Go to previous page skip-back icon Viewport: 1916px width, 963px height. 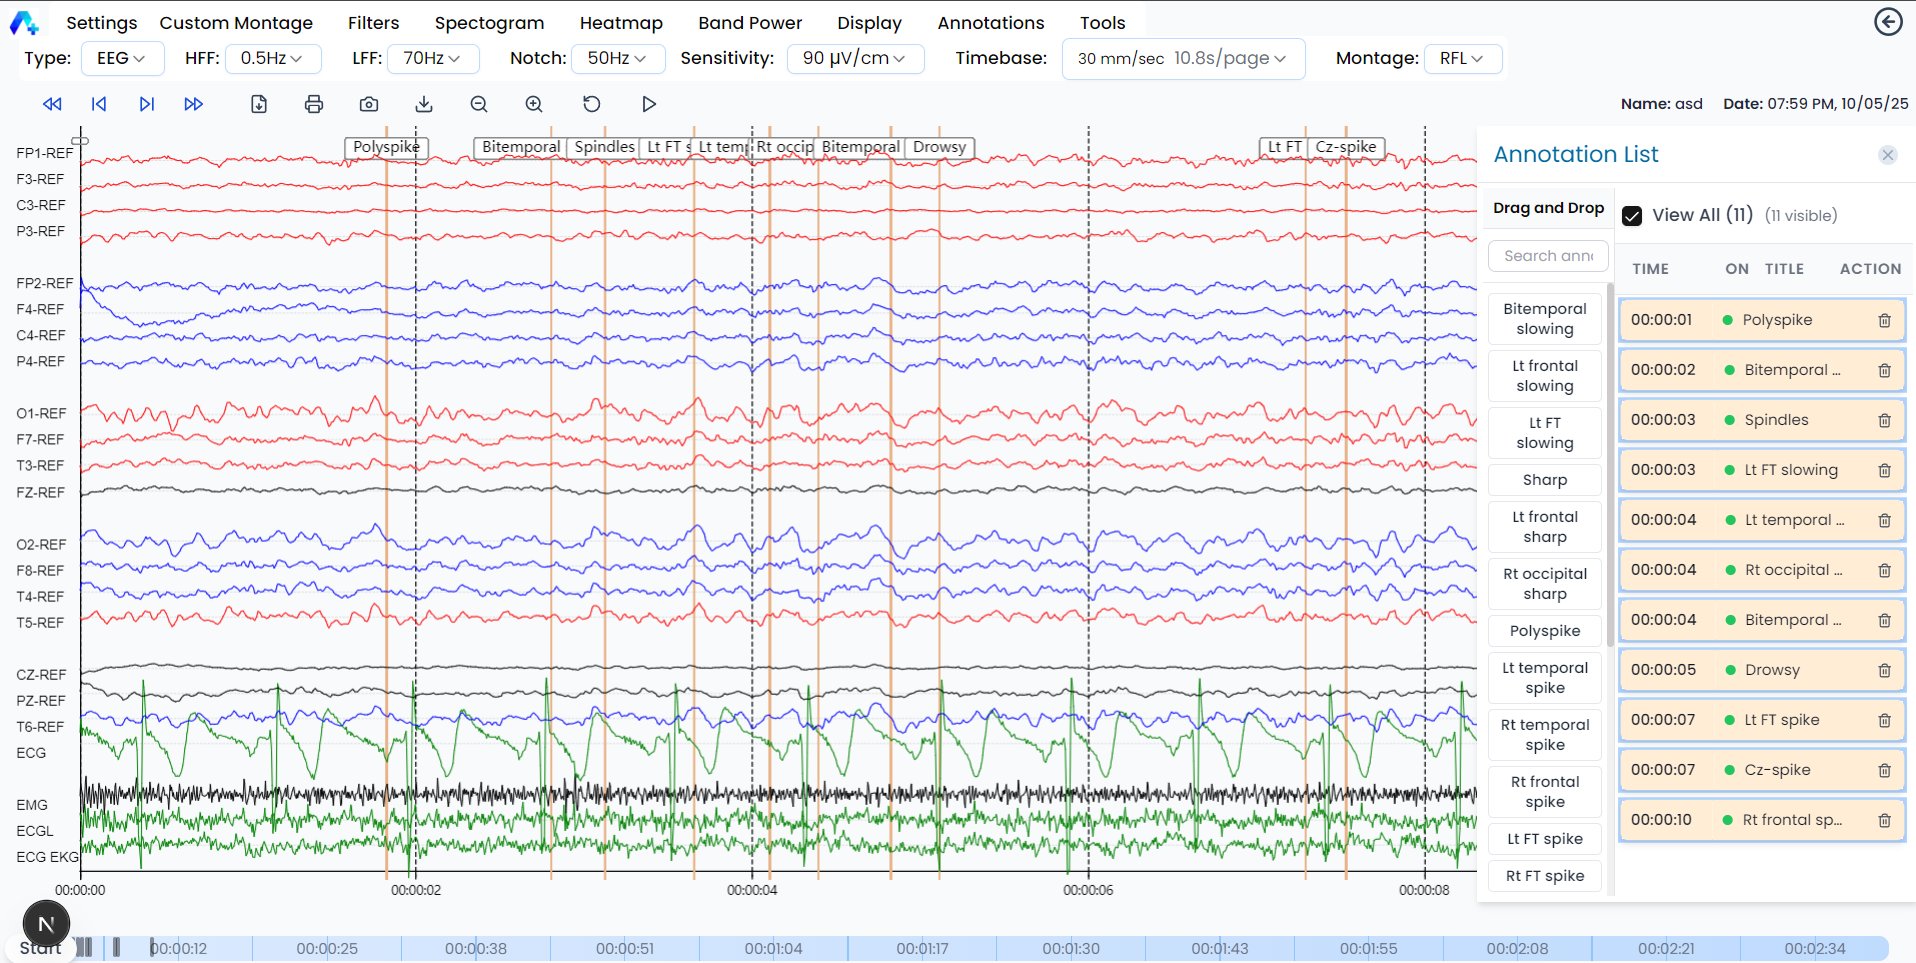99,104
